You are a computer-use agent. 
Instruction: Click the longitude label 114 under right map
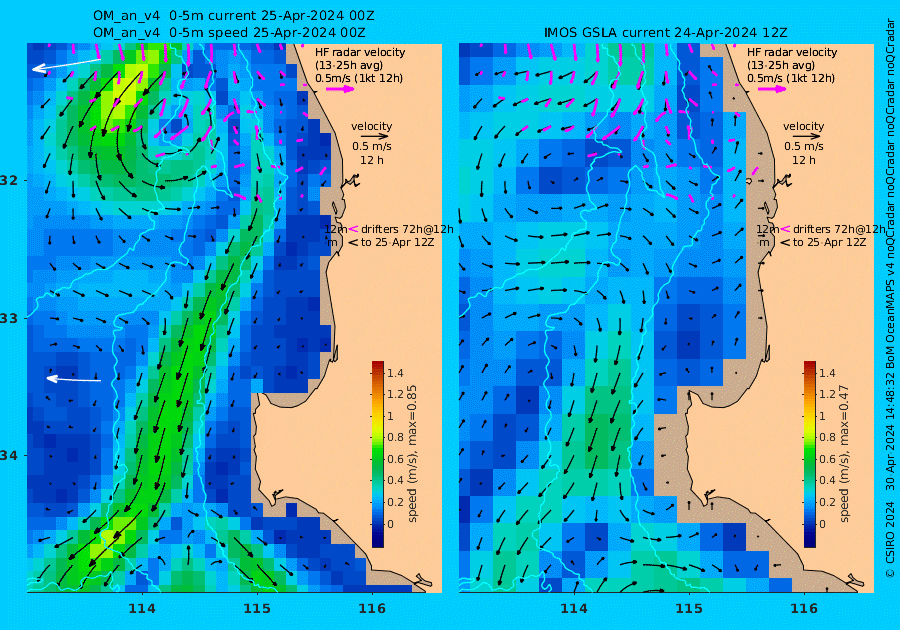point(573,609)
